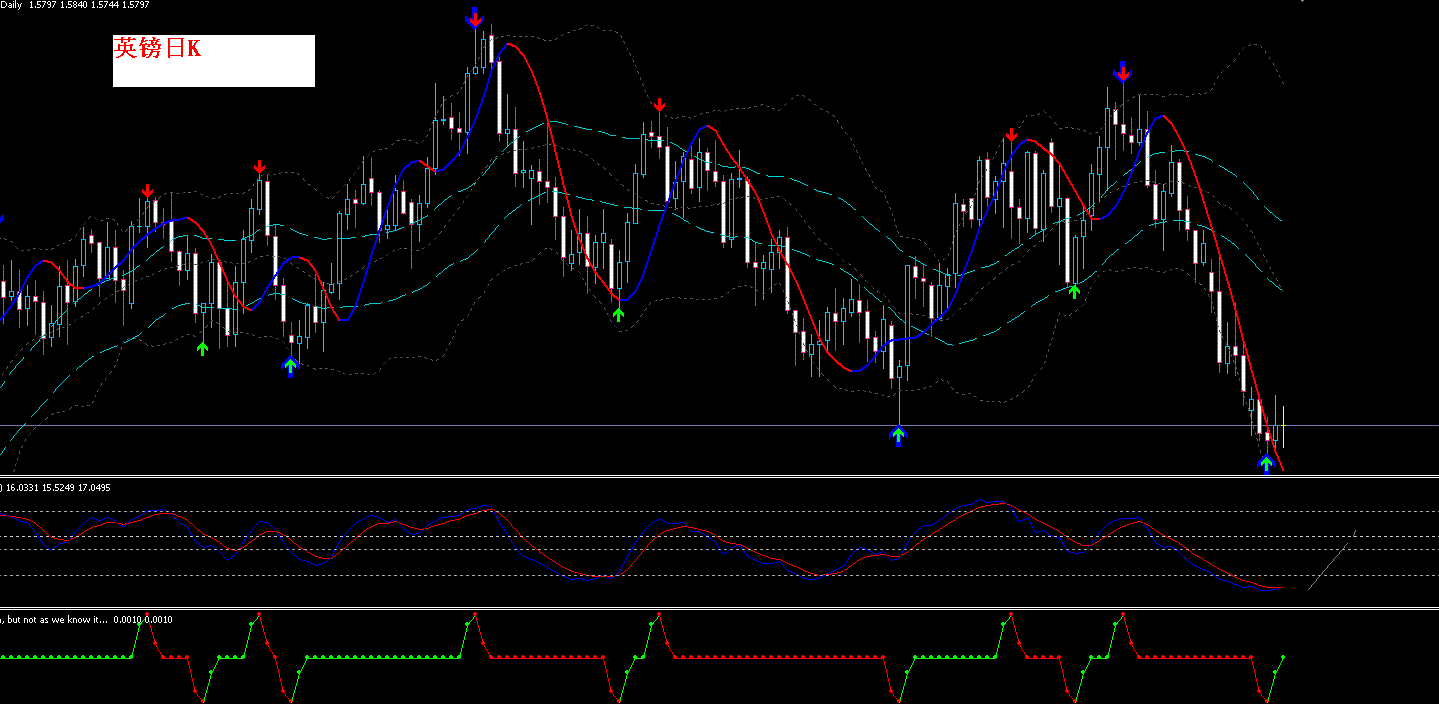The width and height of the screenshot is (1439, 704).
Task: Click the oscillator value 16.0331
Action: point(22,488)
